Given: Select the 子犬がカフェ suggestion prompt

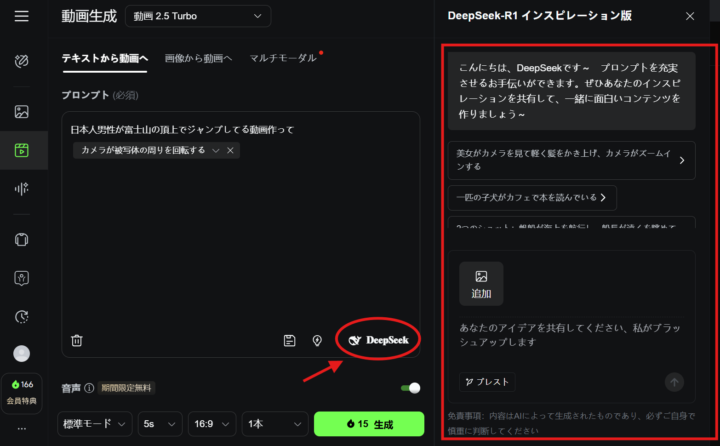Looking at the screenshot, I should [x=532, y=198].
